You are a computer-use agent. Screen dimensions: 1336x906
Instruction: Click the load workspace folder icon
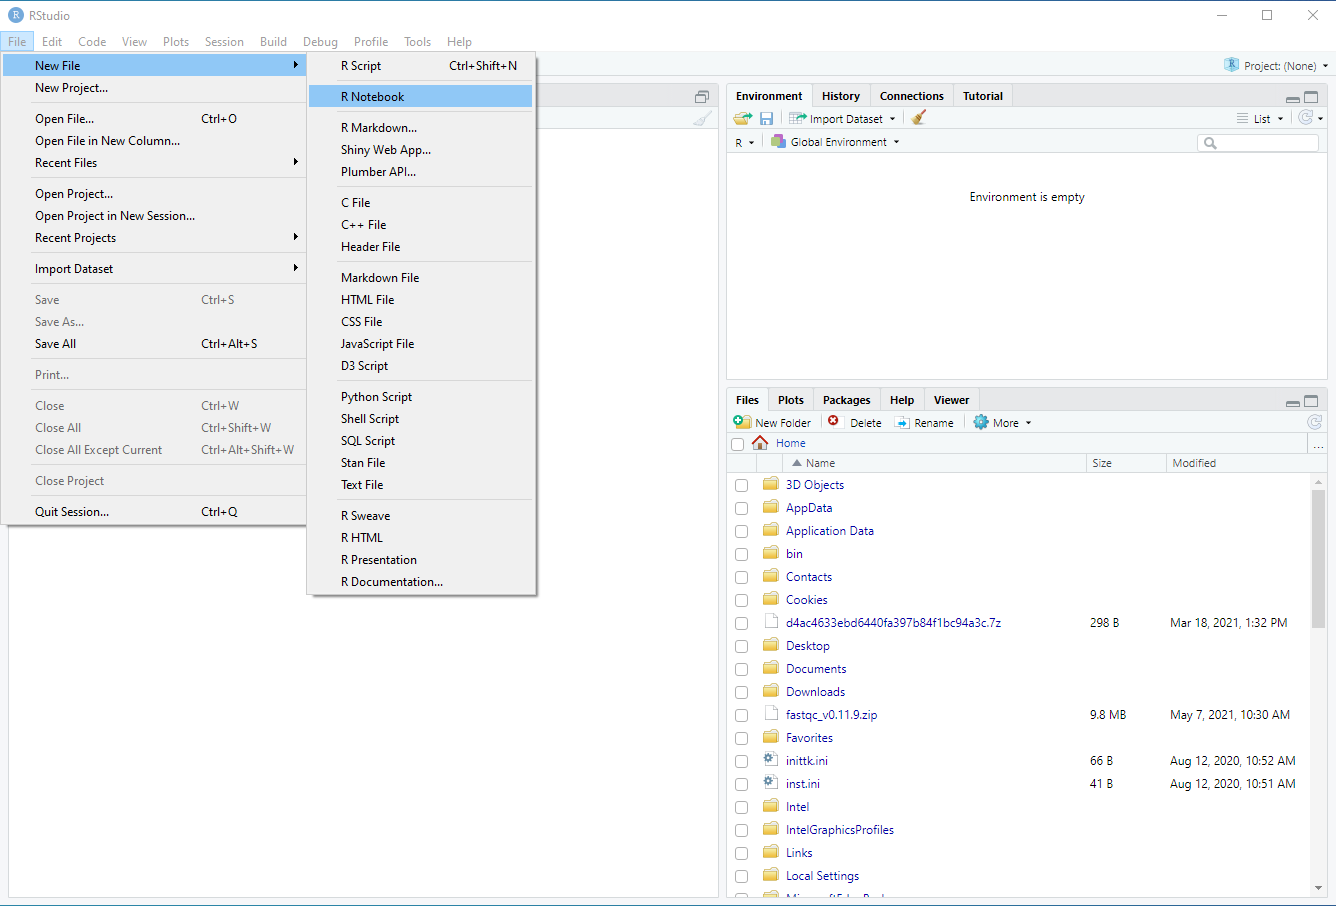tap(742, 118)
